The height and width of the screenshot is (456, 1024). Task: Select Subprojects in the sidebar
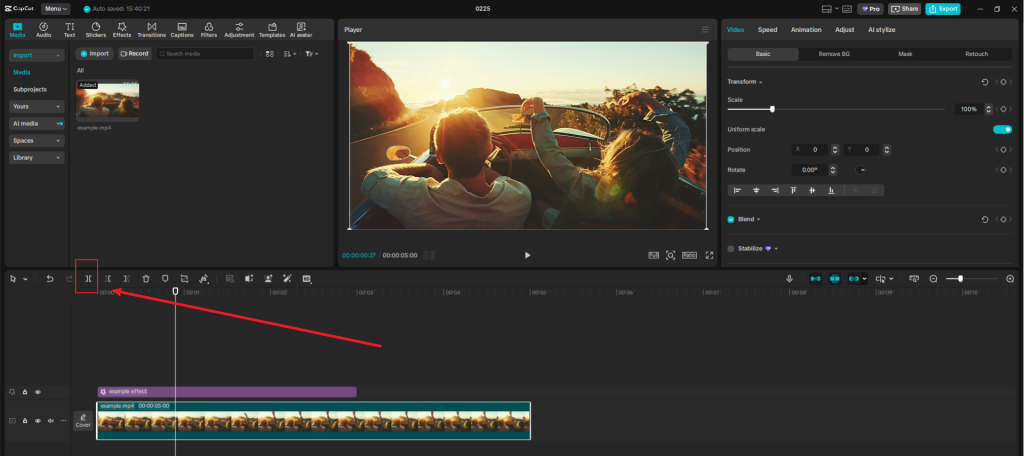pyautogui.click(x=30, y=90)
